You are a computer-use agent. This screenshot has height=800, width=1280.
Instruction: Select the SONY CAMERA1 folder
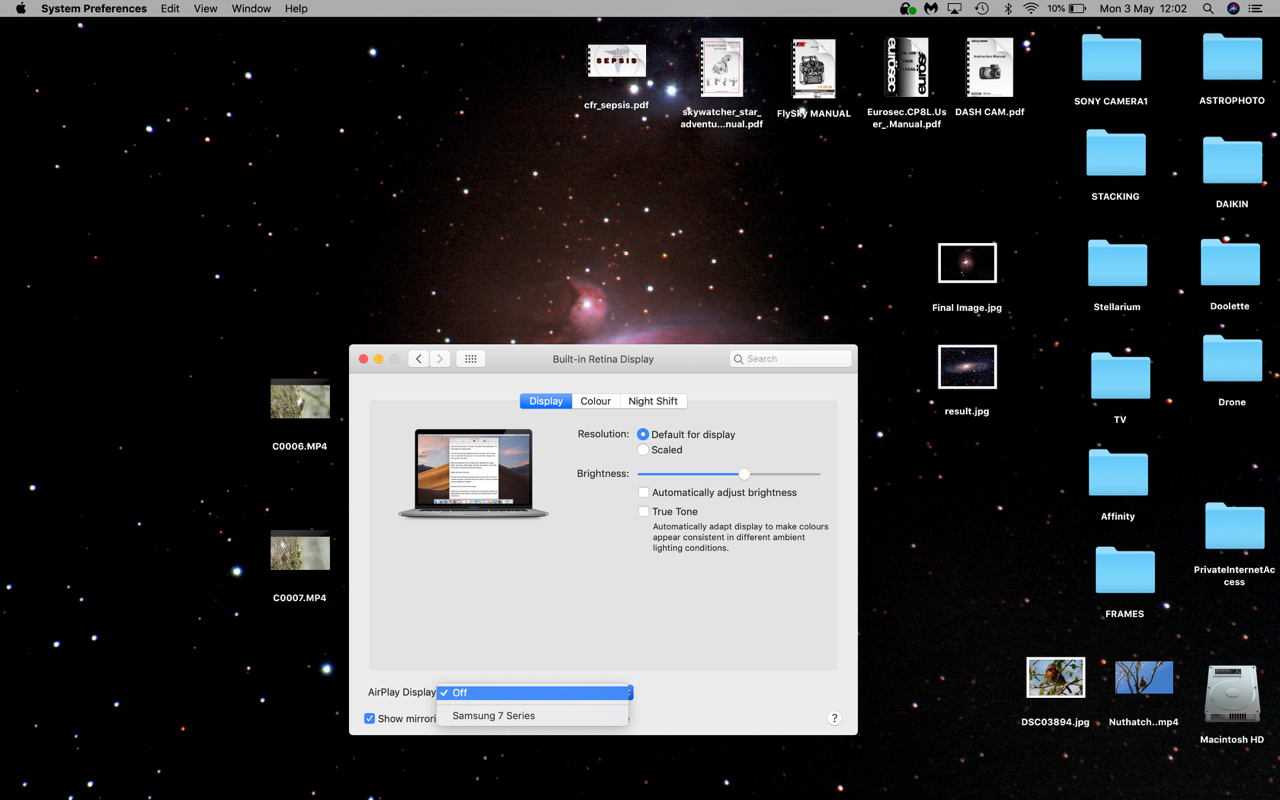point(1111,58)
